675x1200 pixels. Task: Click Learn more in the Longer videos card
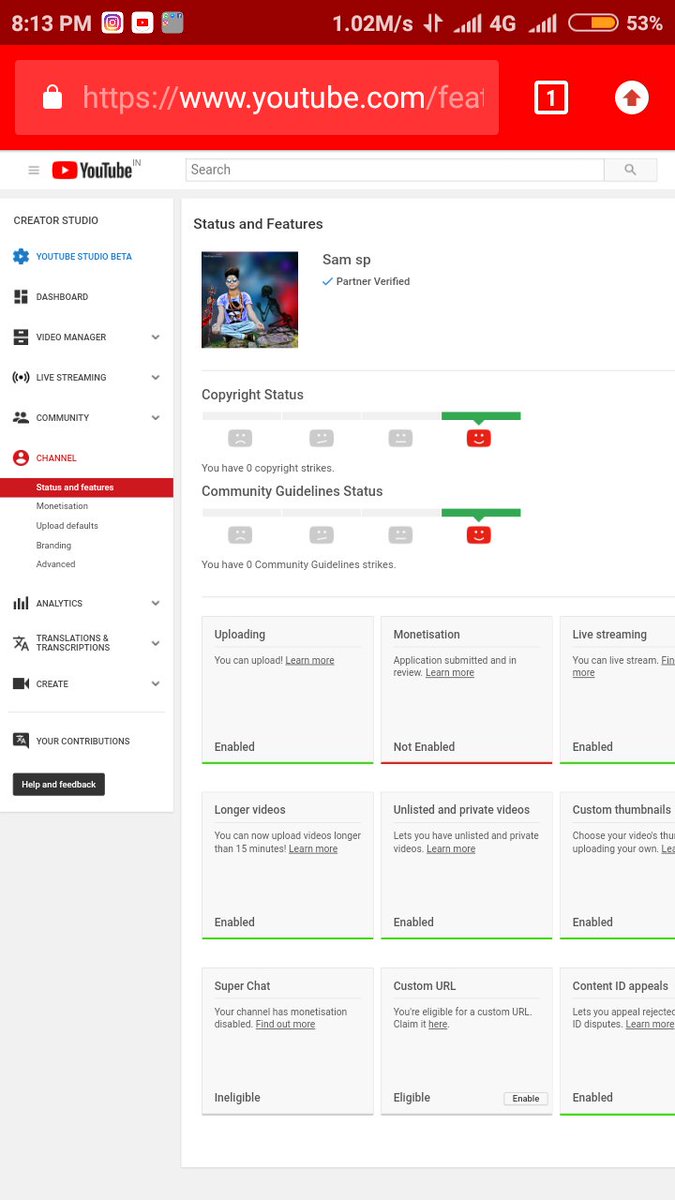pos(313,849)
